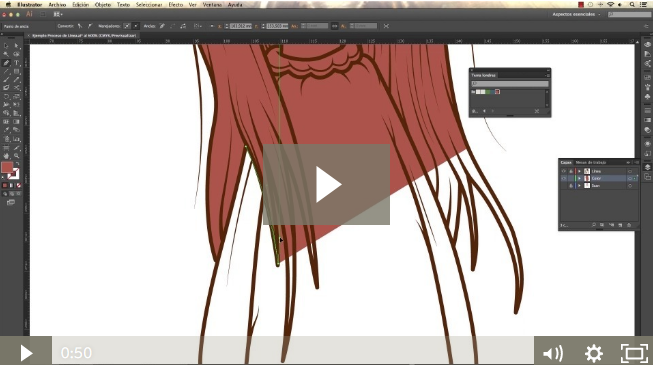Image resolution: width=653 pixels, height=365 pixels.
Task: Toggle visibility eye of Color layer
Action: pos(564,178)
